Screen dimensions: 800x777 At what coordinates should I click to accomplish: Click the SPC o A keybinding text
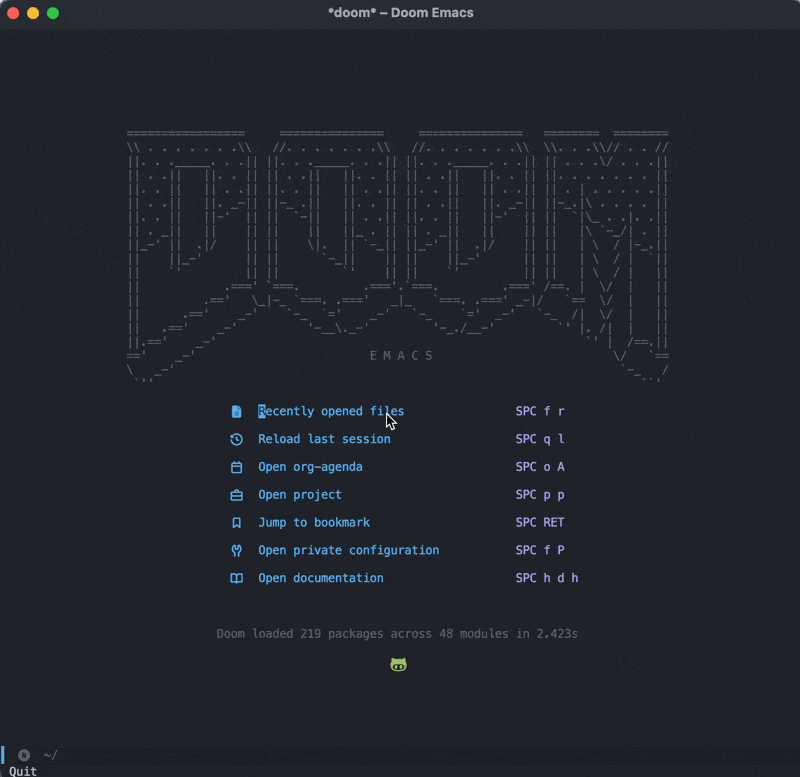point(540,467)
